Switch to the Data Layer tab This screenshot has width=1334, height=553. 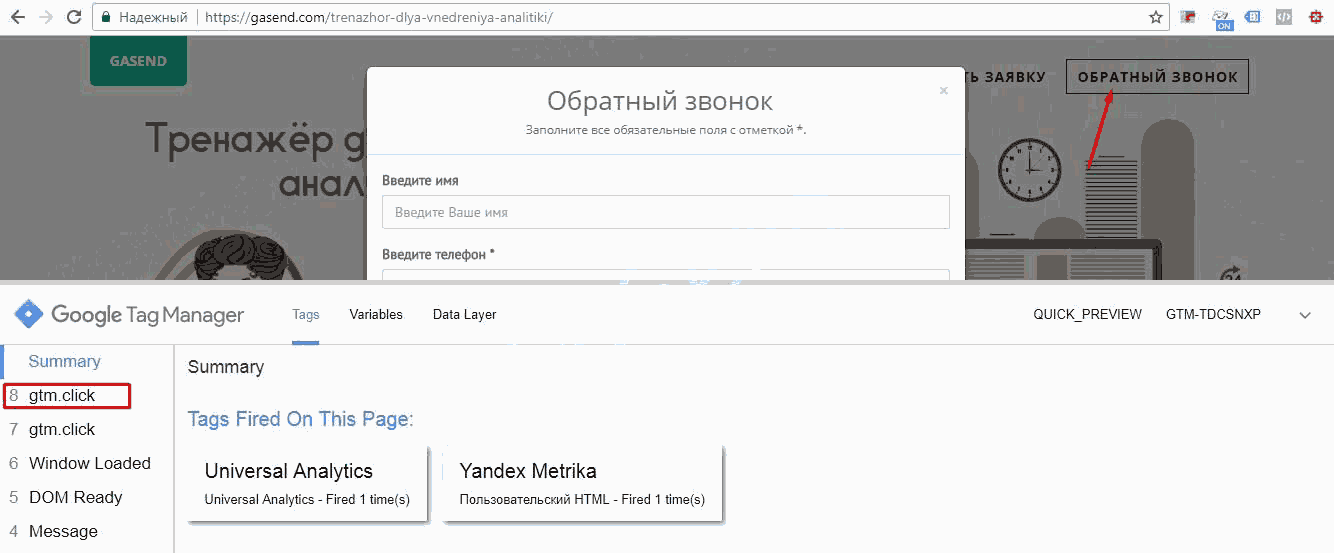pyautogui.click(x=465, y=314)
